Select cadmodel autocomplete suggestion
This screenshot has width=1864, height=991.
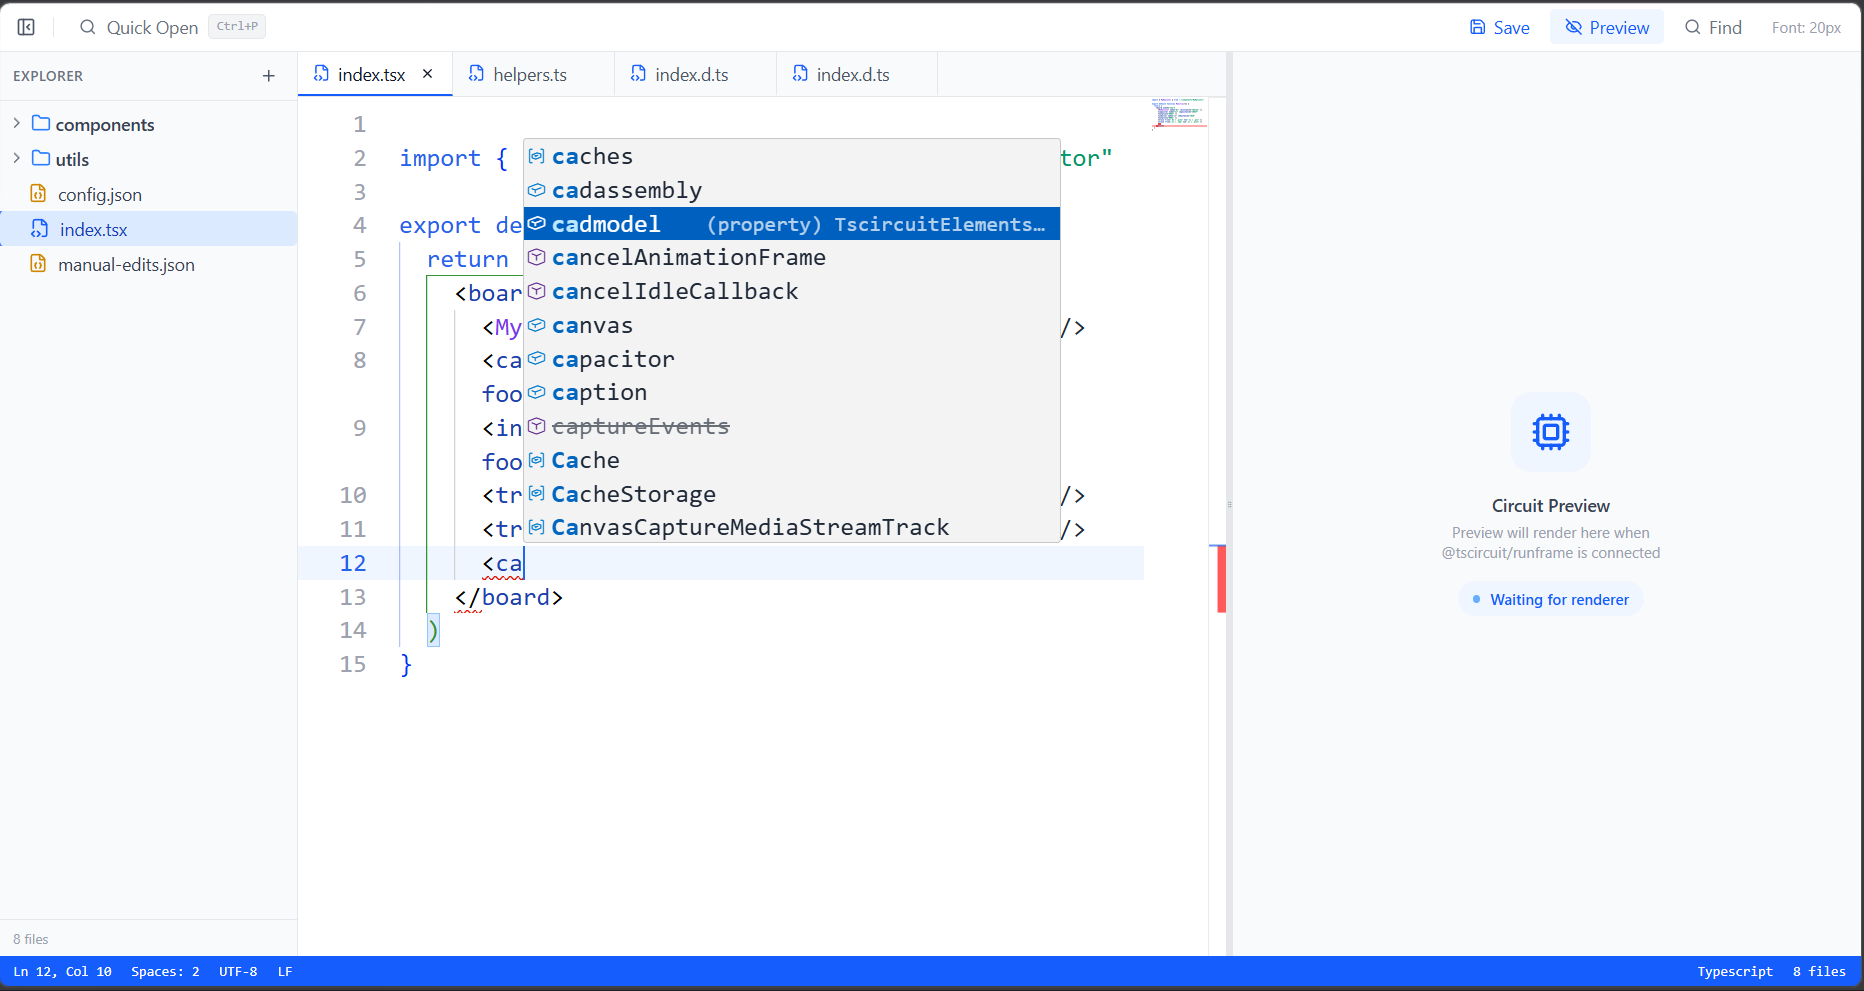[792, 224]
